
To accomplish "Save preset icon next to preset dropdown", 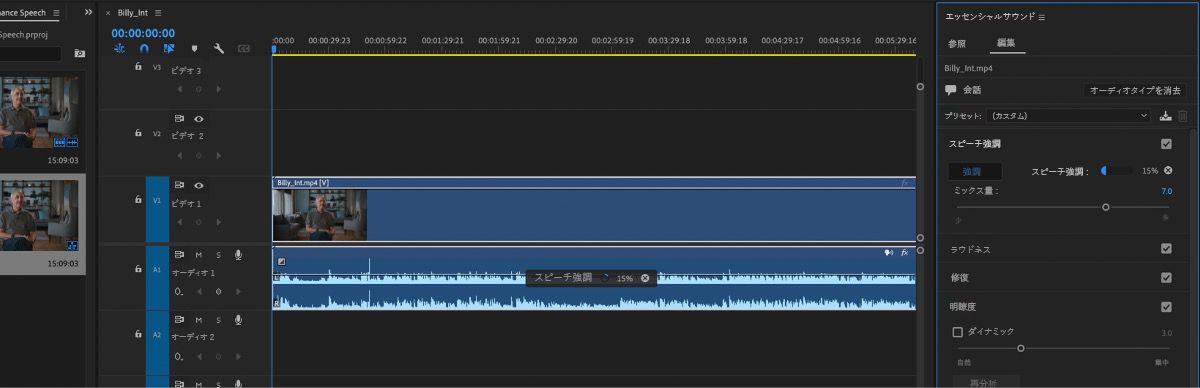I will tap(1166, 116).
